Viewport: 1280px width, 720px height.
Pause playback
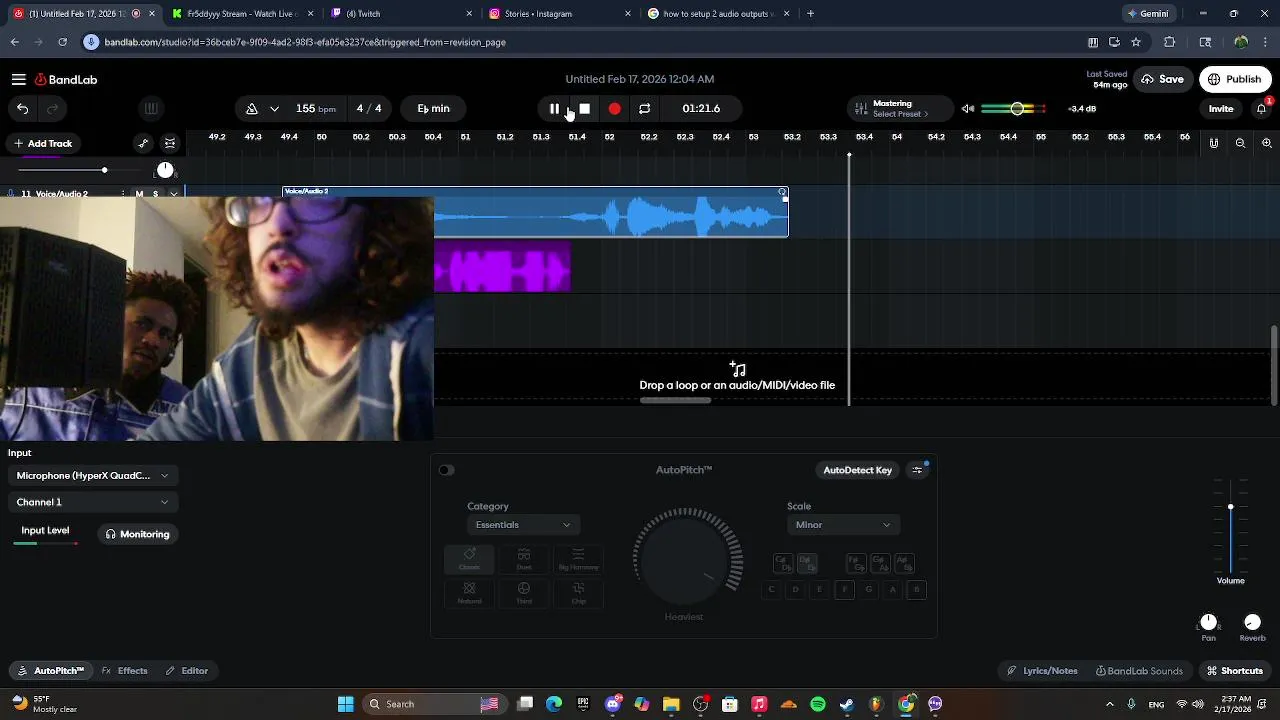tap(554, 109)
